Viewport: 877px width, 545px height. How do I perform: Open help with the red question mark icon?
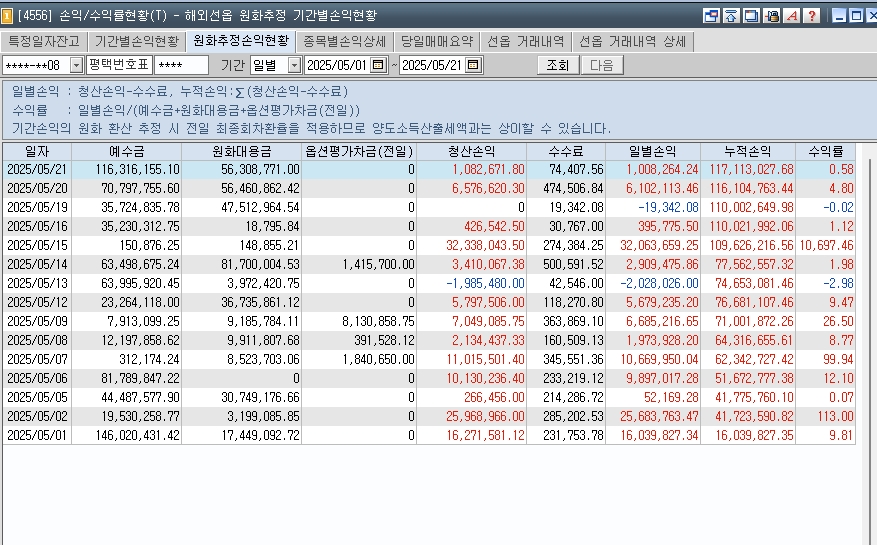(812, 16)
